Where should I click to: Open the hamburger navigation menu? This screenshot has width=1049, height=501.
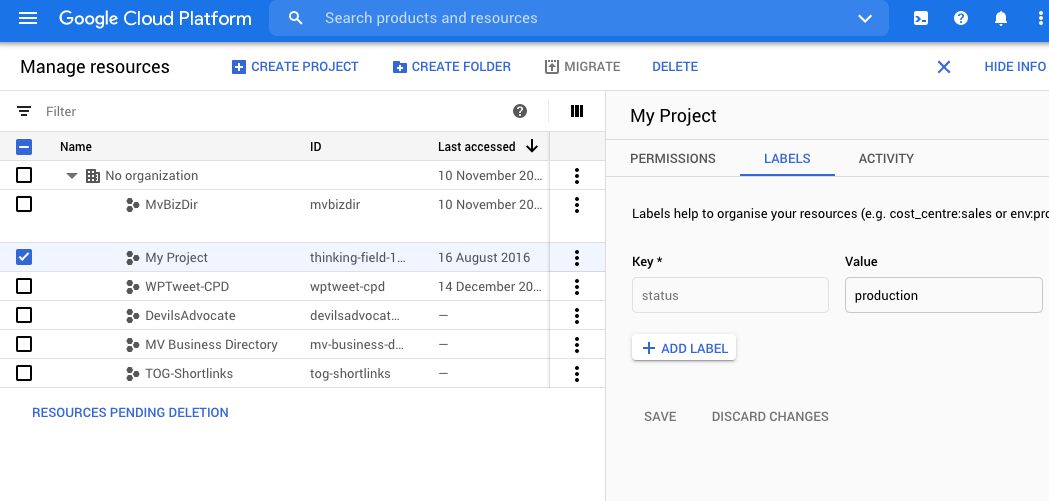pos(28,18)
